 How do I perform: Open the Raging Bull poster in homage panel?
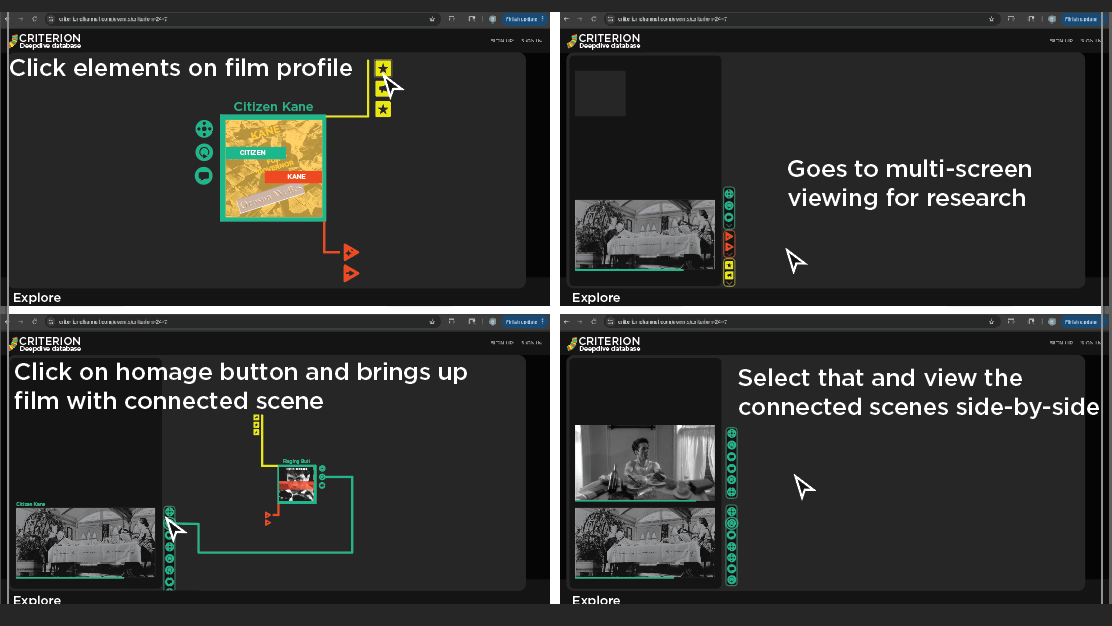[x=296, y=484]
